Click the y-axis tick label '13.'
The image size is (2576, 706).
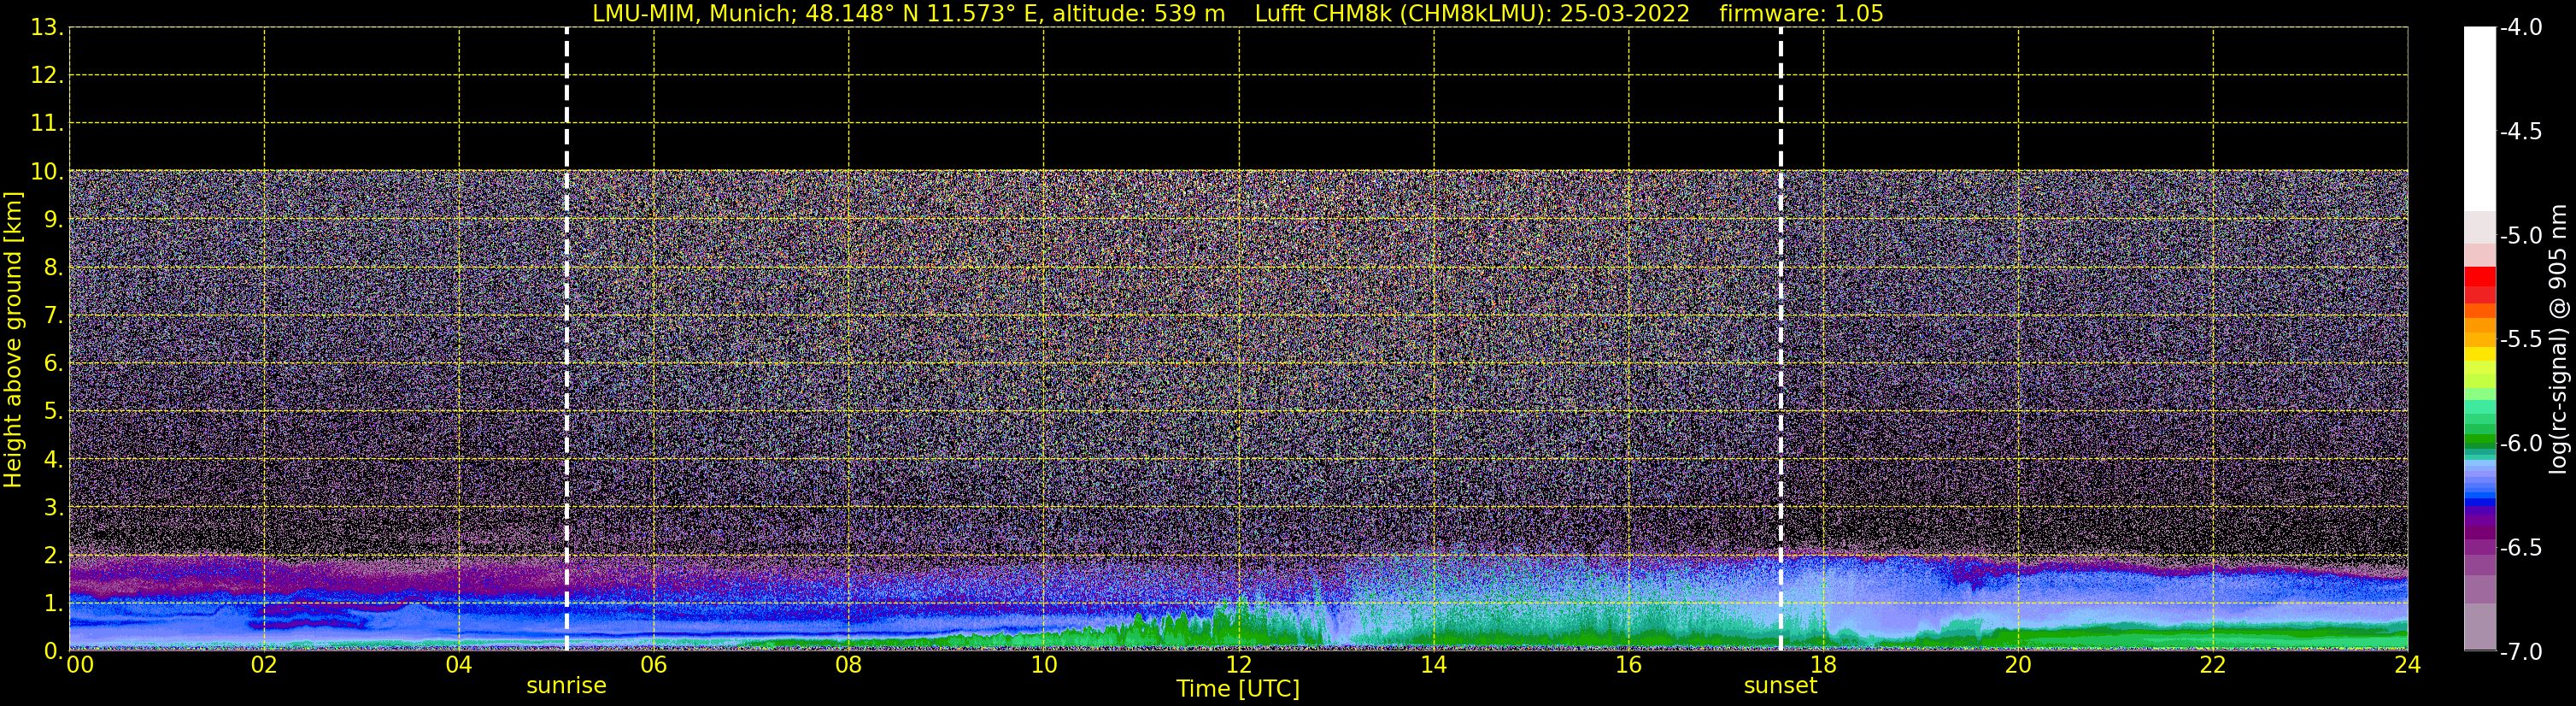point(47,28)
